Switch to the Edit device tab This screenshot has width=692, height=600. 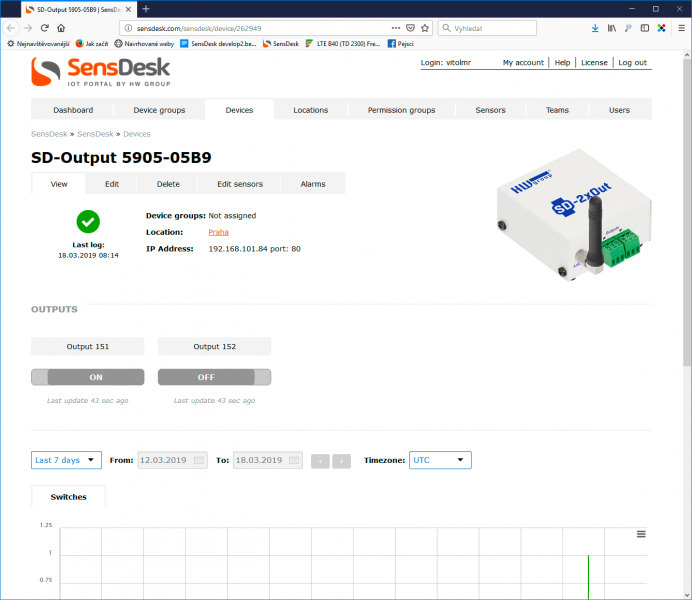coord(112,184)
